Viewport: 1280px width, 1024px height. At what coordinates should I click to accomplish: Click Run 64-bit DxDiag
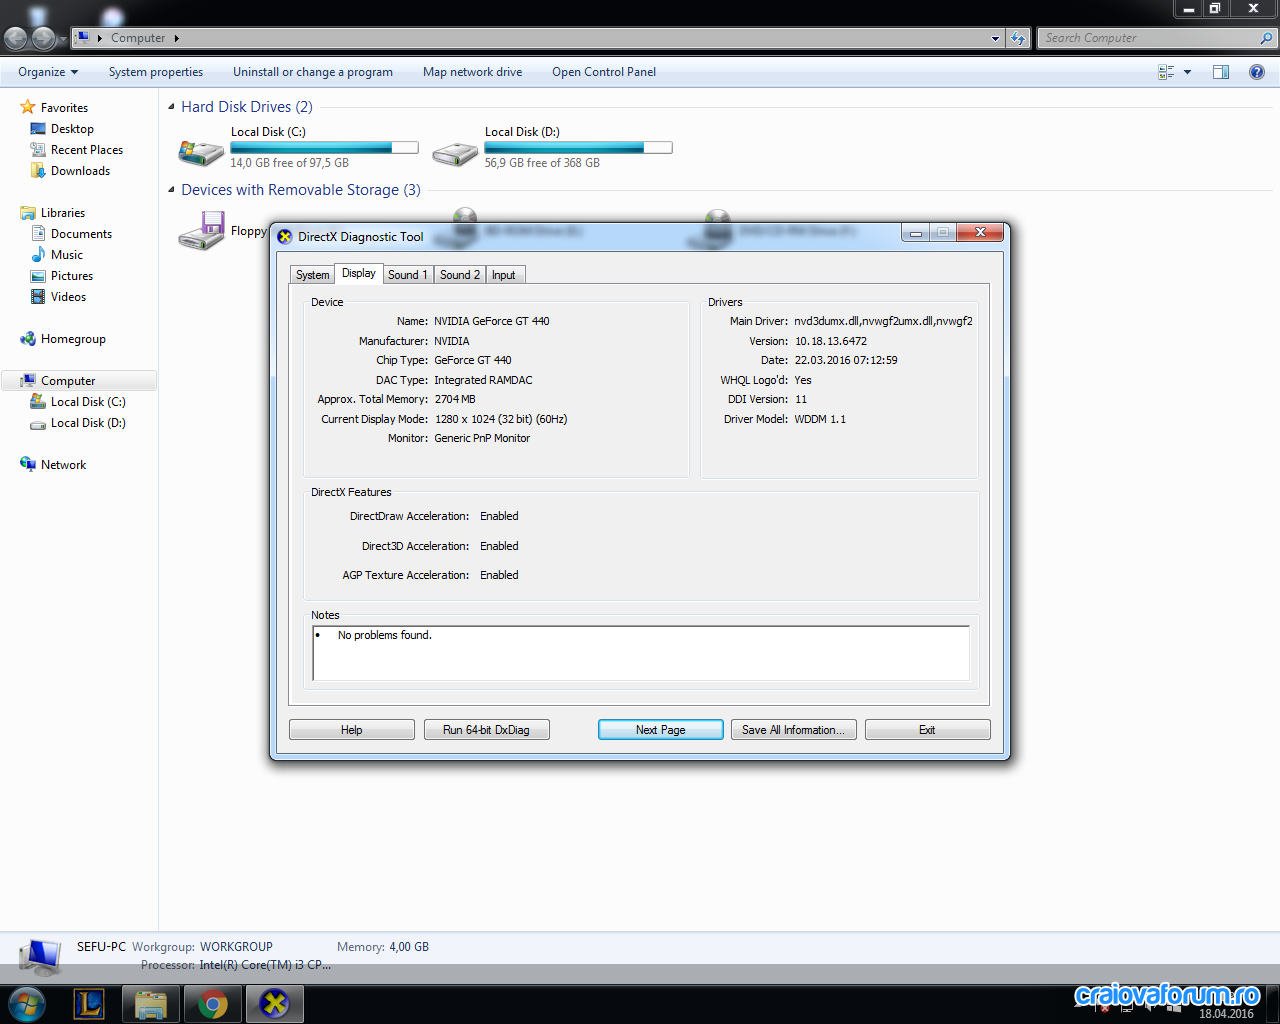click(x=487, y=730)
